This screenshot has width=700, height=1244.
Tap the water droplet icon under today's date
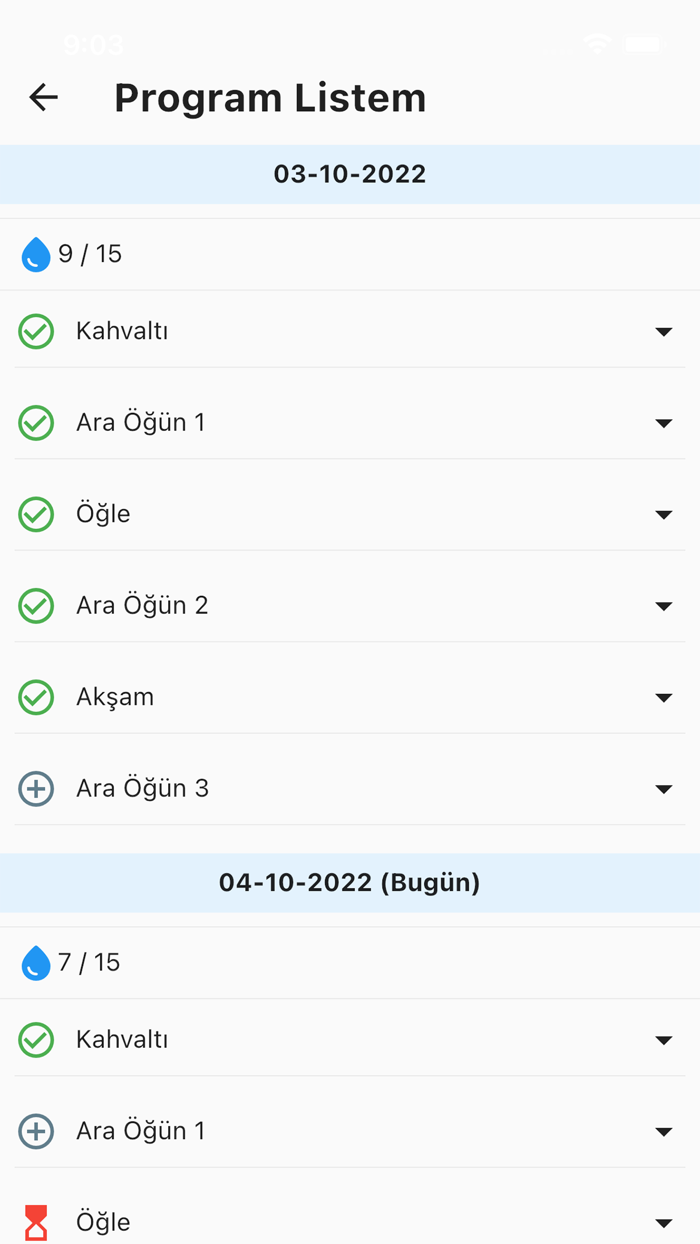35,963
